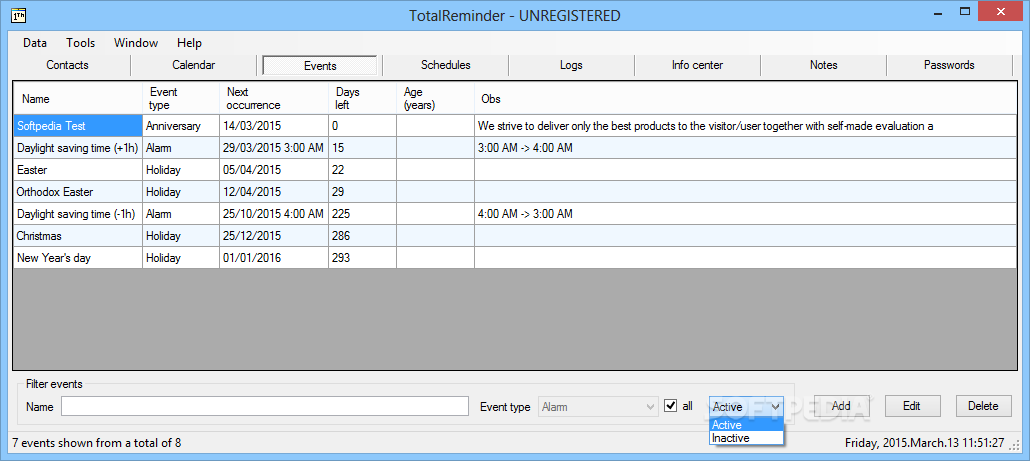
Task: Open the Help menu
Action: [189, 43]
